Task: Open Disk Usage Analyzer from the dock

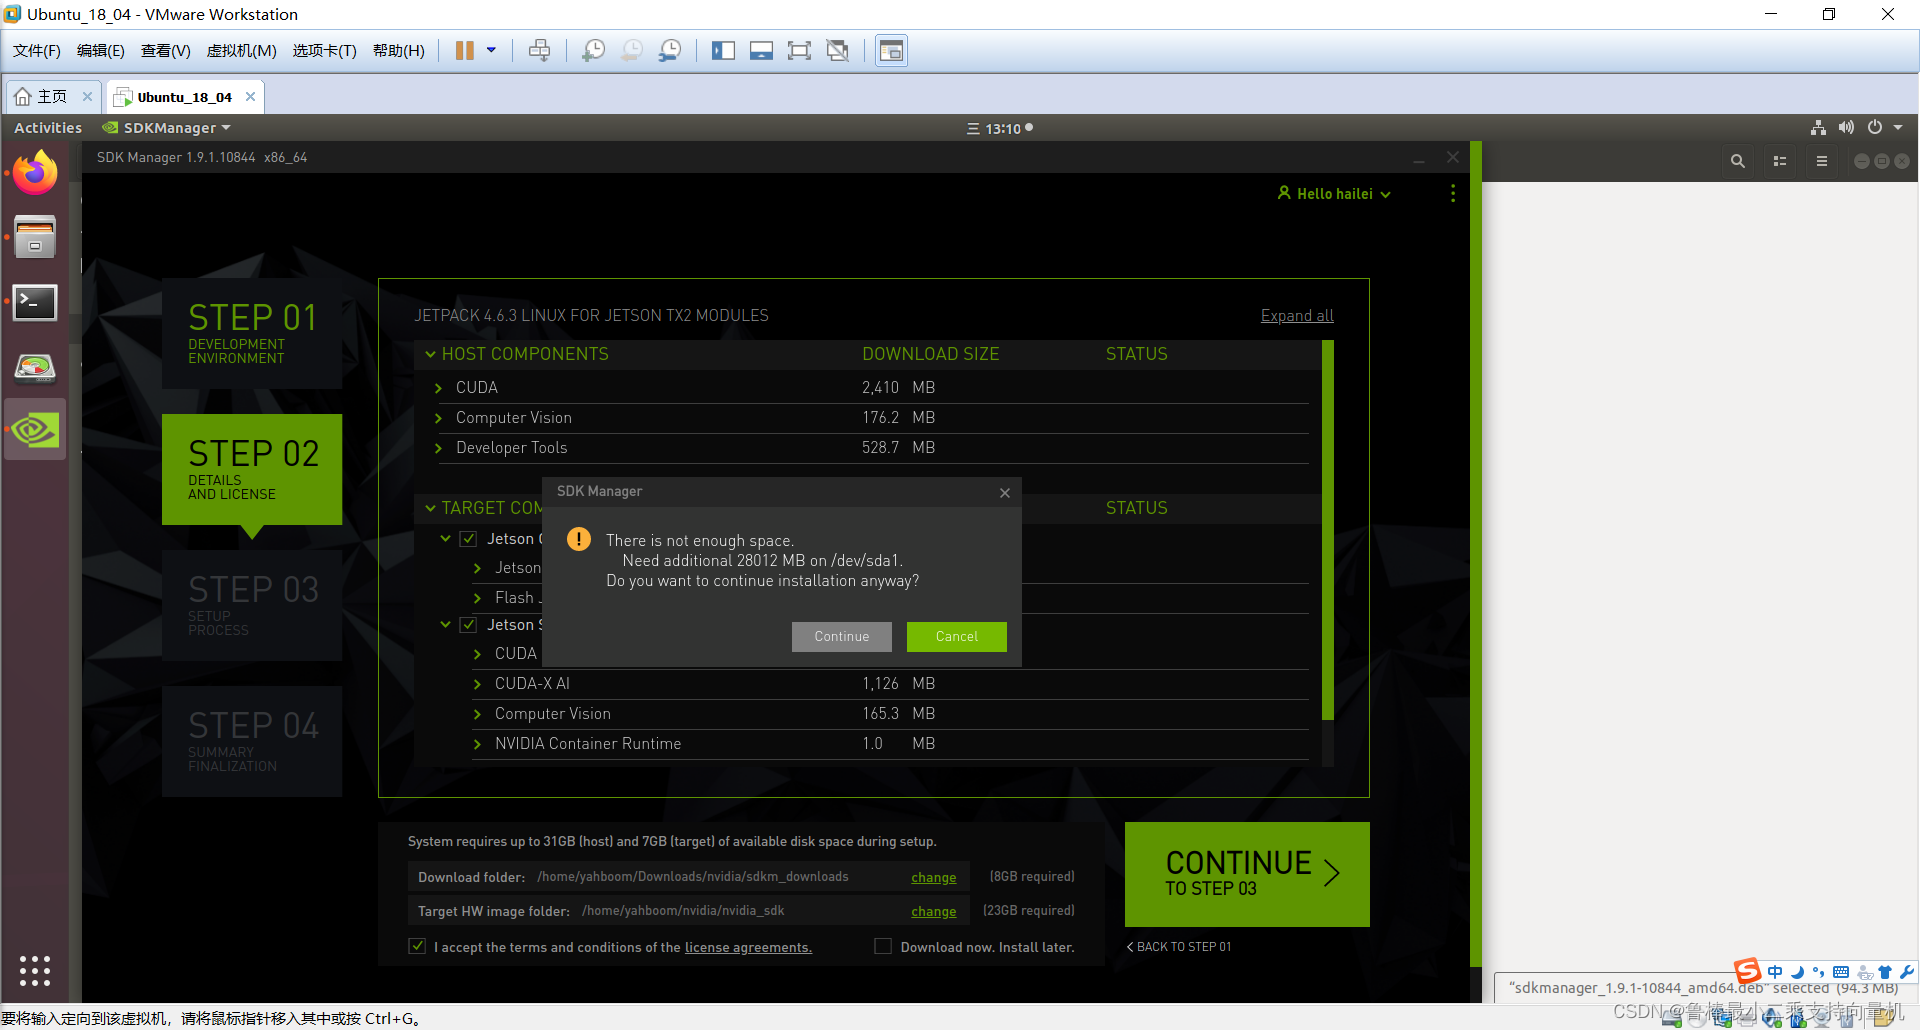Action: (x=35, y=368)
